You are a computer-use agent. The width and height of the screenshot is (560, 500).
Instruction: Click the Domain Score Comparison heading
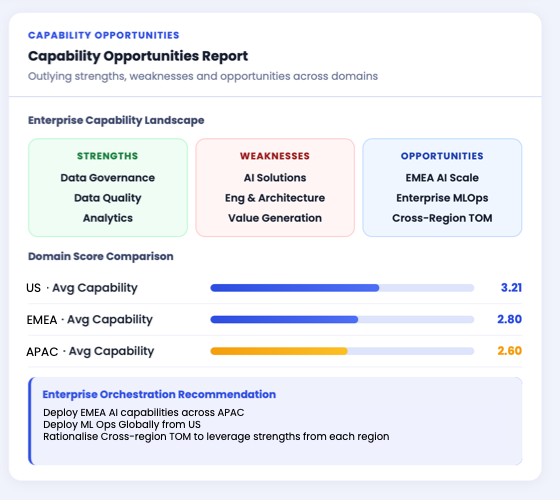tap(101, 256)
